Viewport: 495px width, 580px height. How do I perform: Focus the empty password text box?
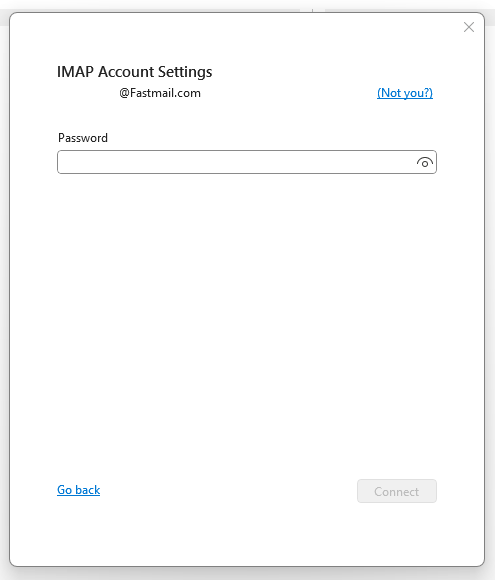tap(247, 162)
